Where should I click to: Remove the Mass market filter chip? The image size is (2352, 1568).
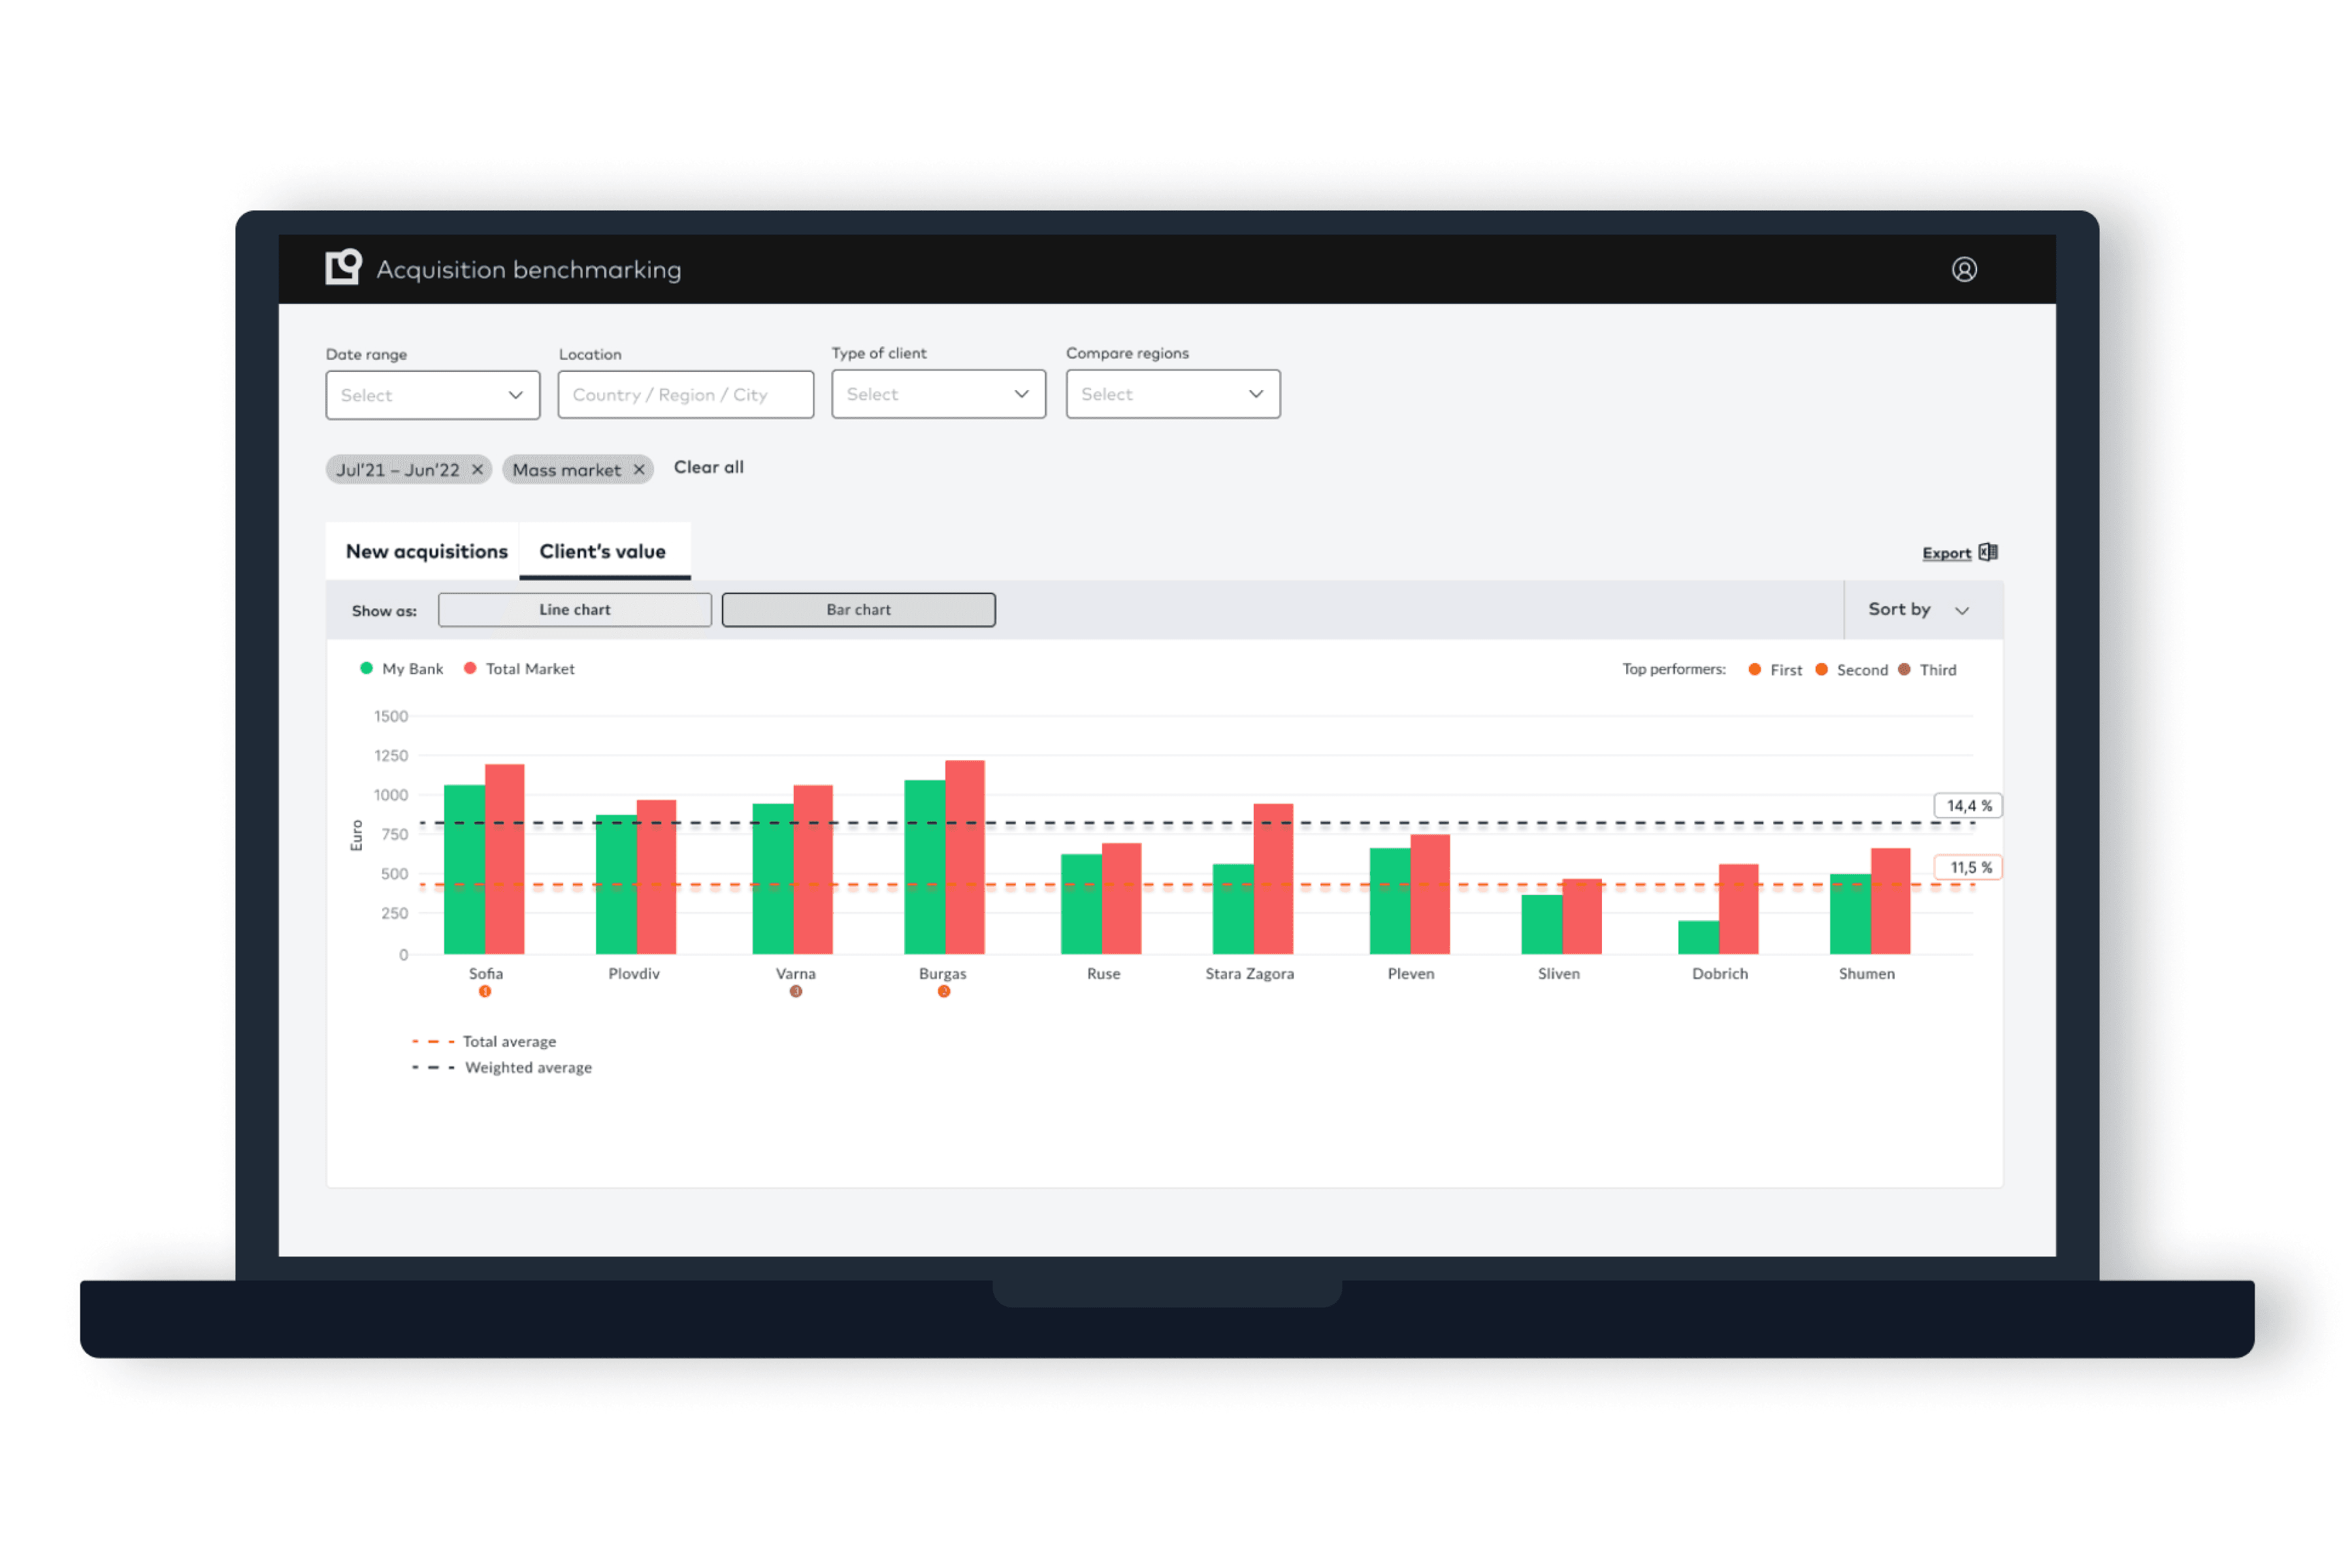[639, 469]
